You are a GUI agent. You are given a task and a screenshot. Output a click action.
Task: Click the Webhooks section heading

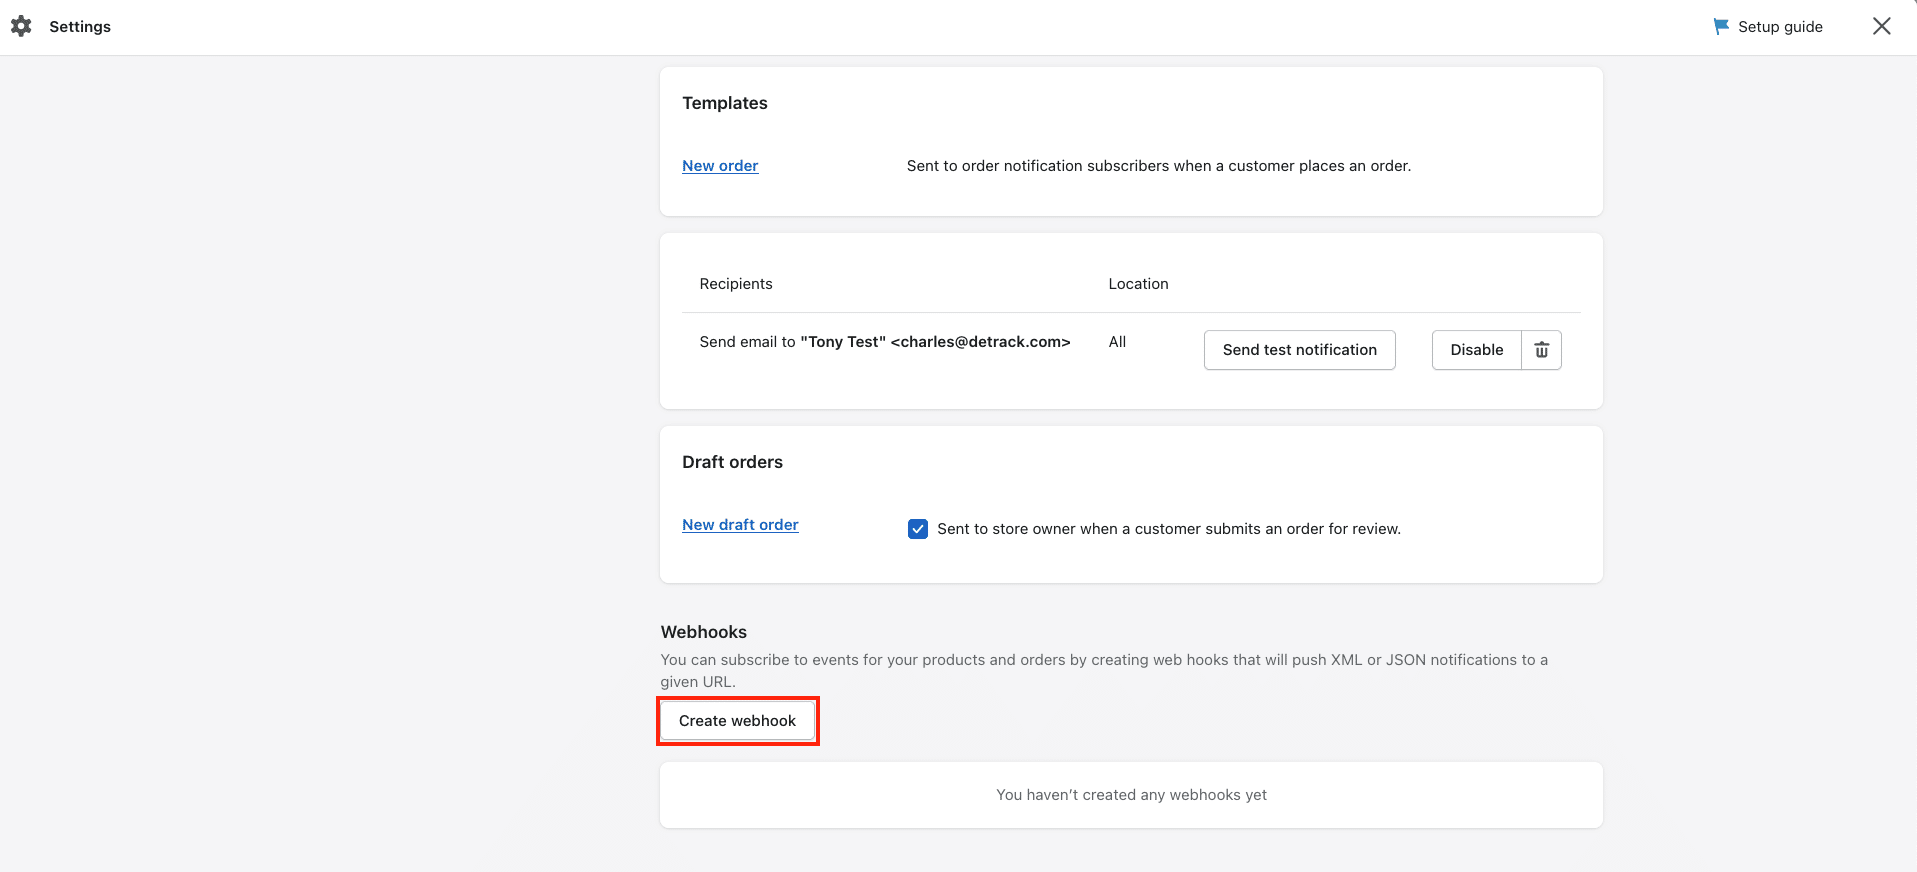(x=703, y=632)
